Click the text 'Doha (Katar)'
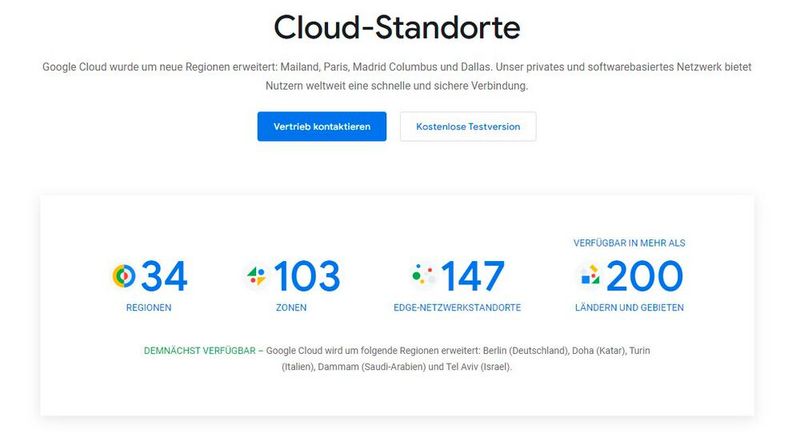The height and width of the screenshot is (438, 800). 598,351
